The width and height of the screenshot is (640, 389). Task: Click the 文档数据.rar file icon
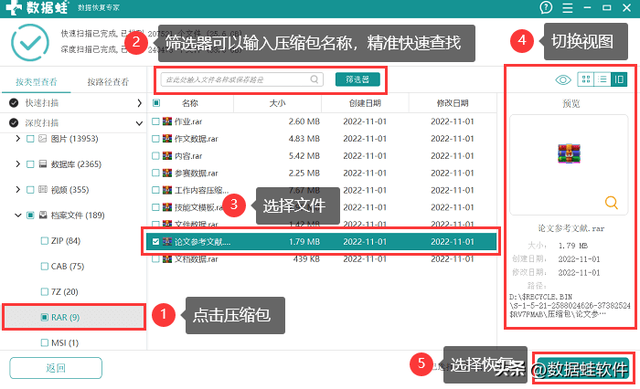click(167, 258)
